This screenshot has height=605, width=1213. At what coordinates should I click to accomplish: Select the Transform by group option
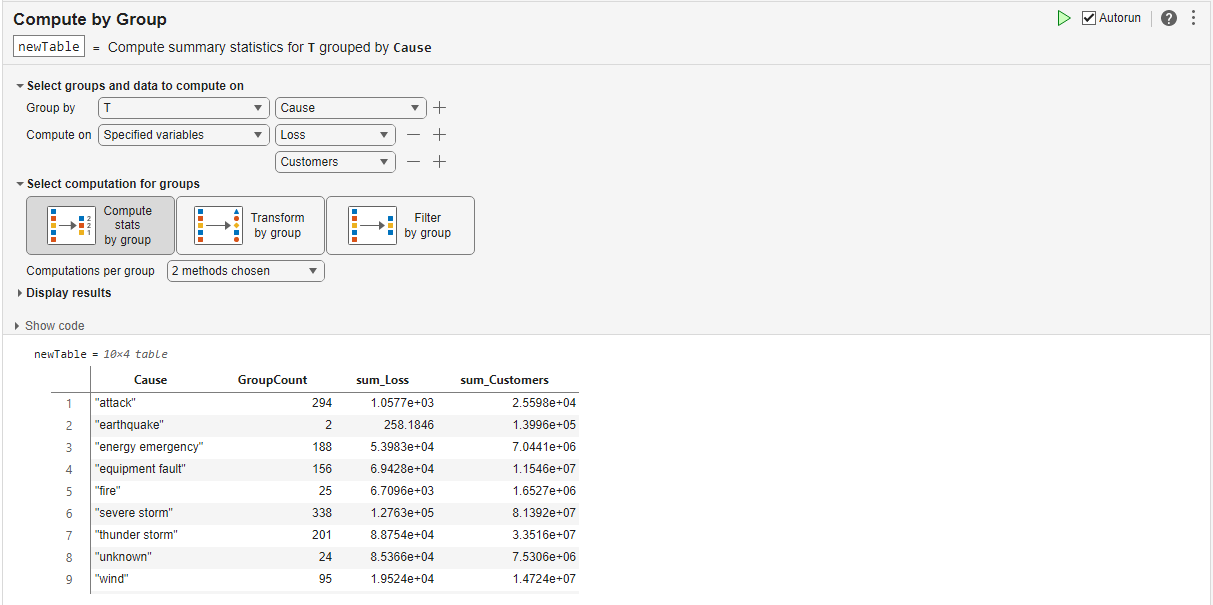coord(249,225)
